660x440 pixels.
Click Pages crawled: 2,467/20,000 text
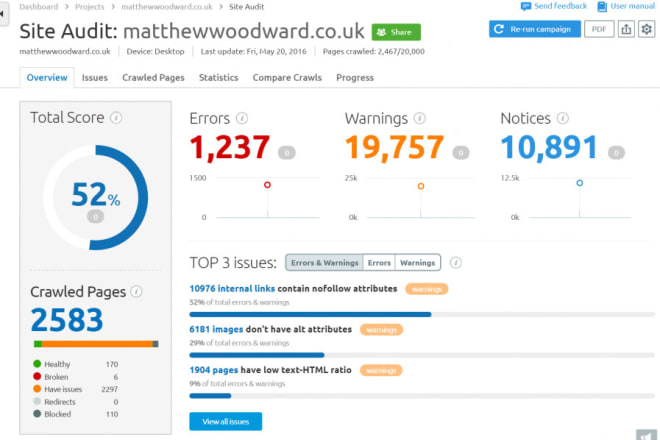pyautogui.click(x=374, y=51)
